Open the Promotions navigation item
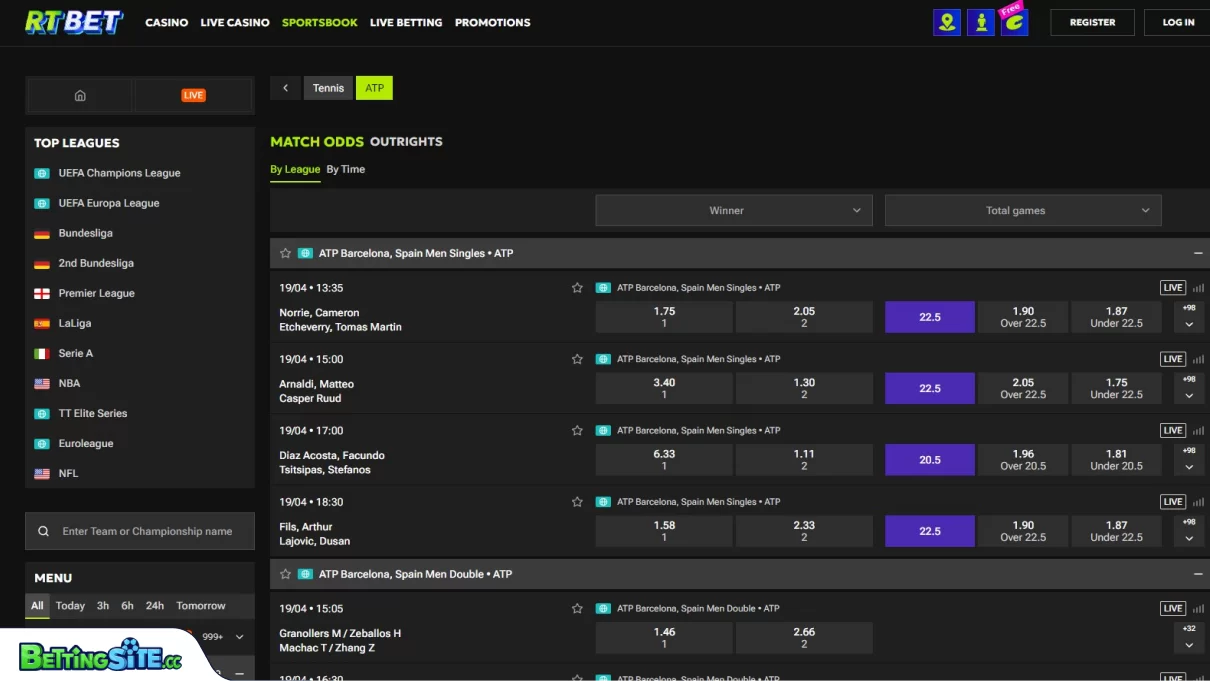1210x681 pixels. click(x=493, y=22)
